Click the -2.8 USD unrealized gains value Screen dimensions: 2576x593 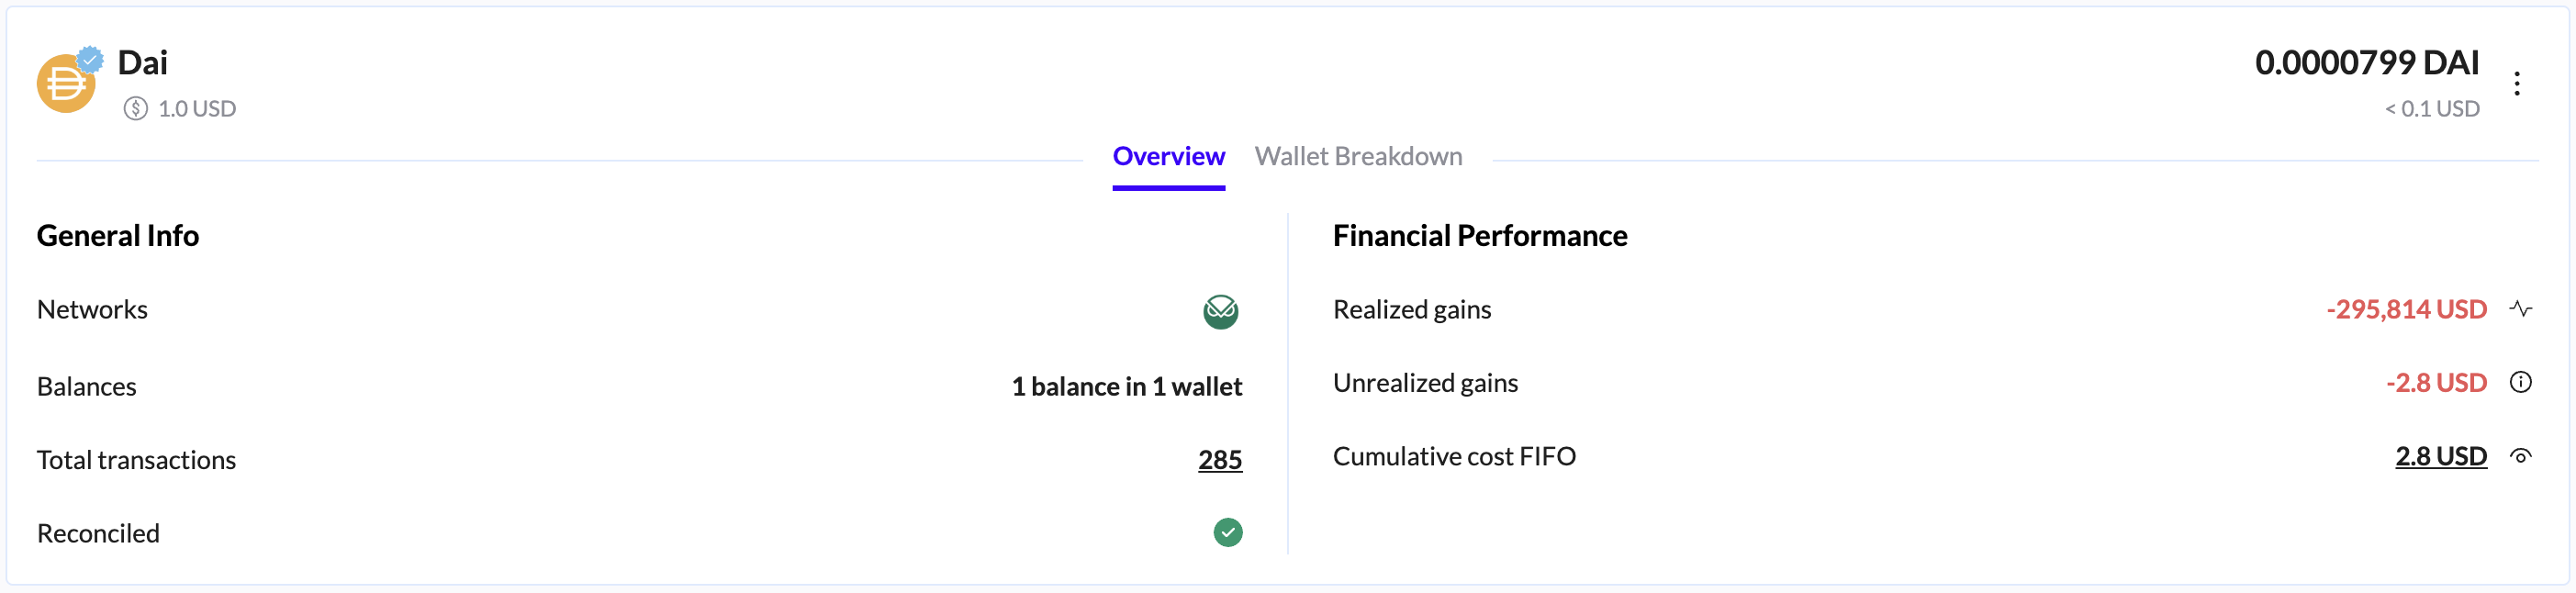click(2436, 383)
